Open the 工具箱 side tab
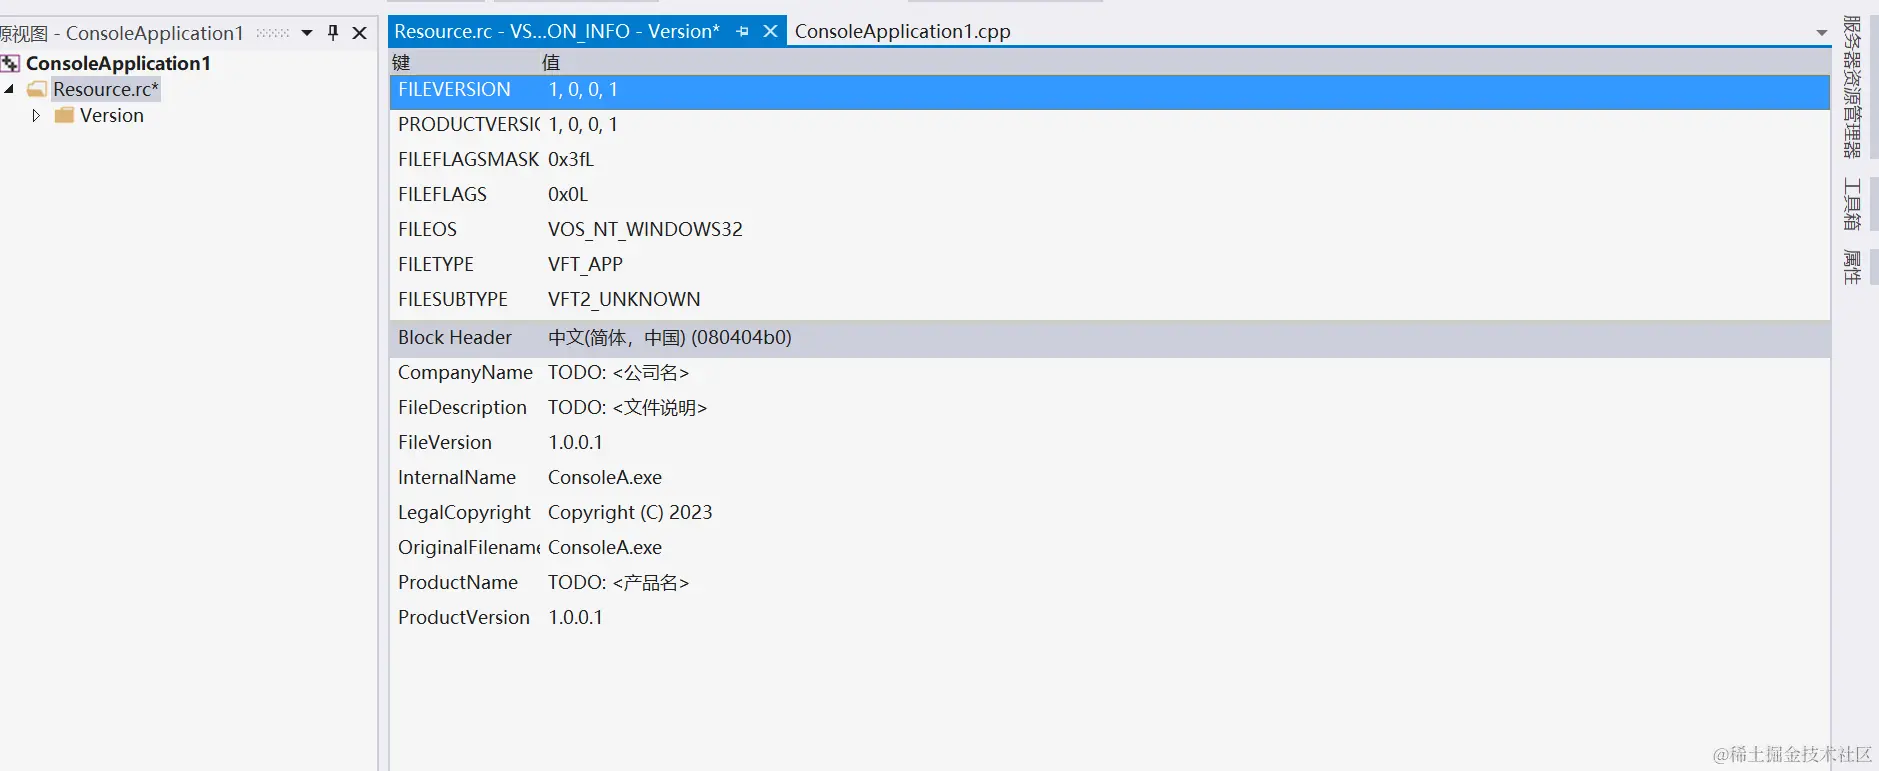 1852,203
